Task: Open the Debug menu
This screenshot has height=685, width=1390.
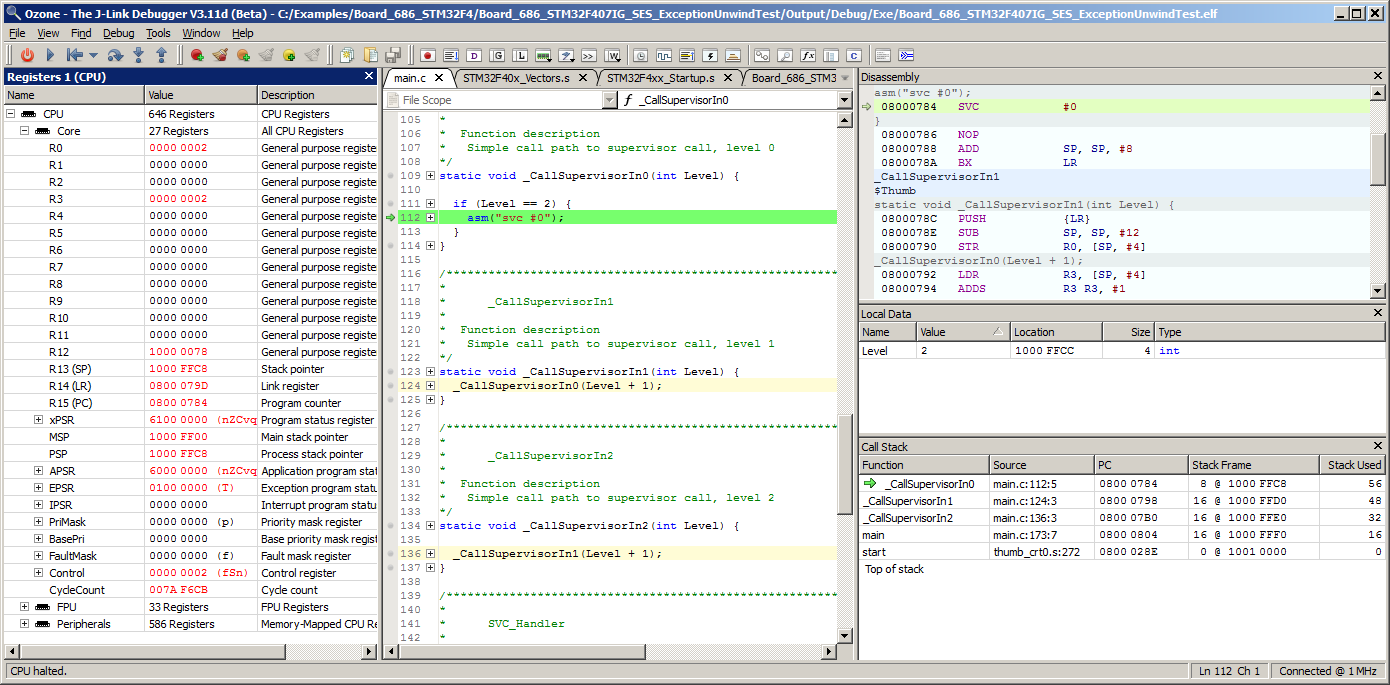Action: 118,32
